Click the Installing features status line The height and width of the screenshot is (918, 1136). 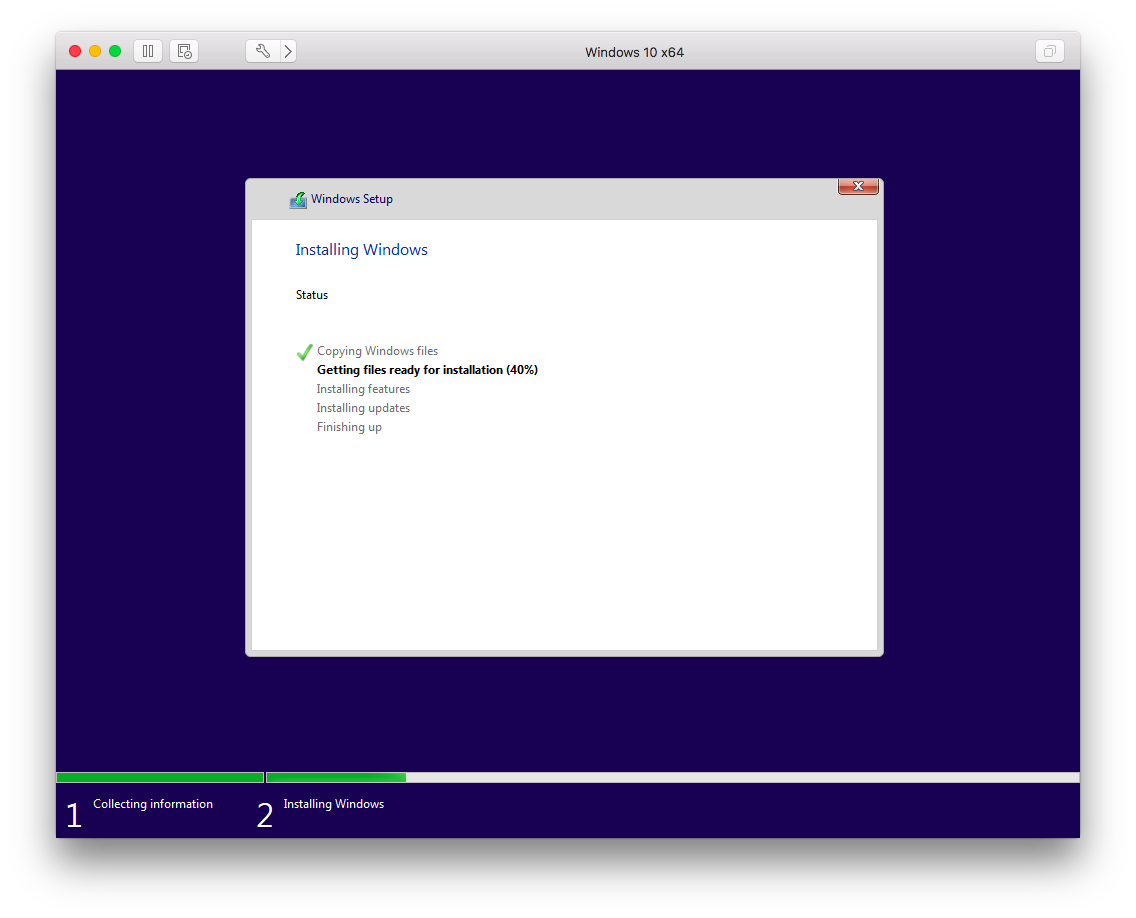[x=363, y=389]
